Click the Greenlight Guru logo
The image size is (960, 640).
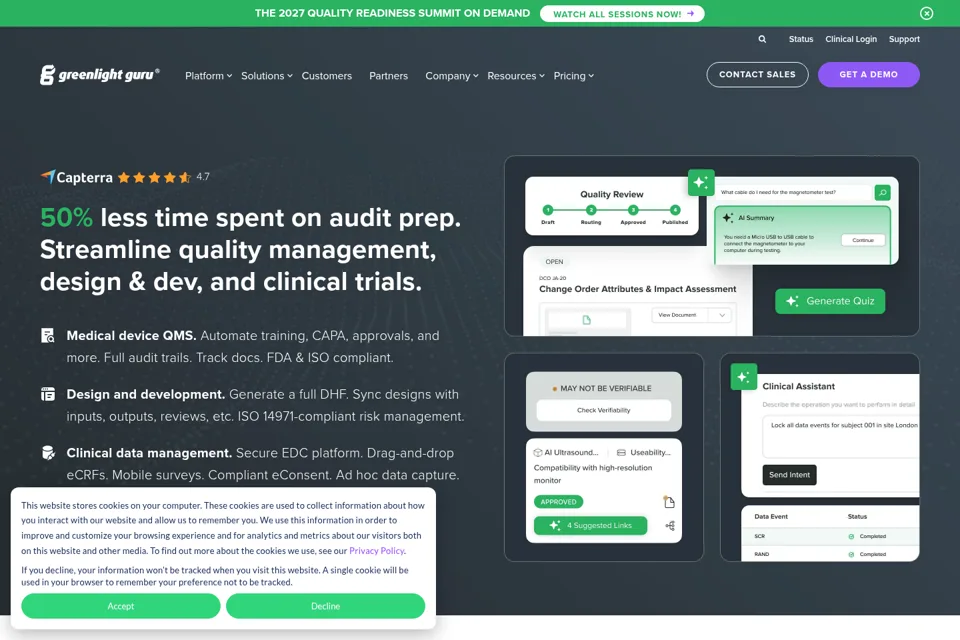pos(100,75)
